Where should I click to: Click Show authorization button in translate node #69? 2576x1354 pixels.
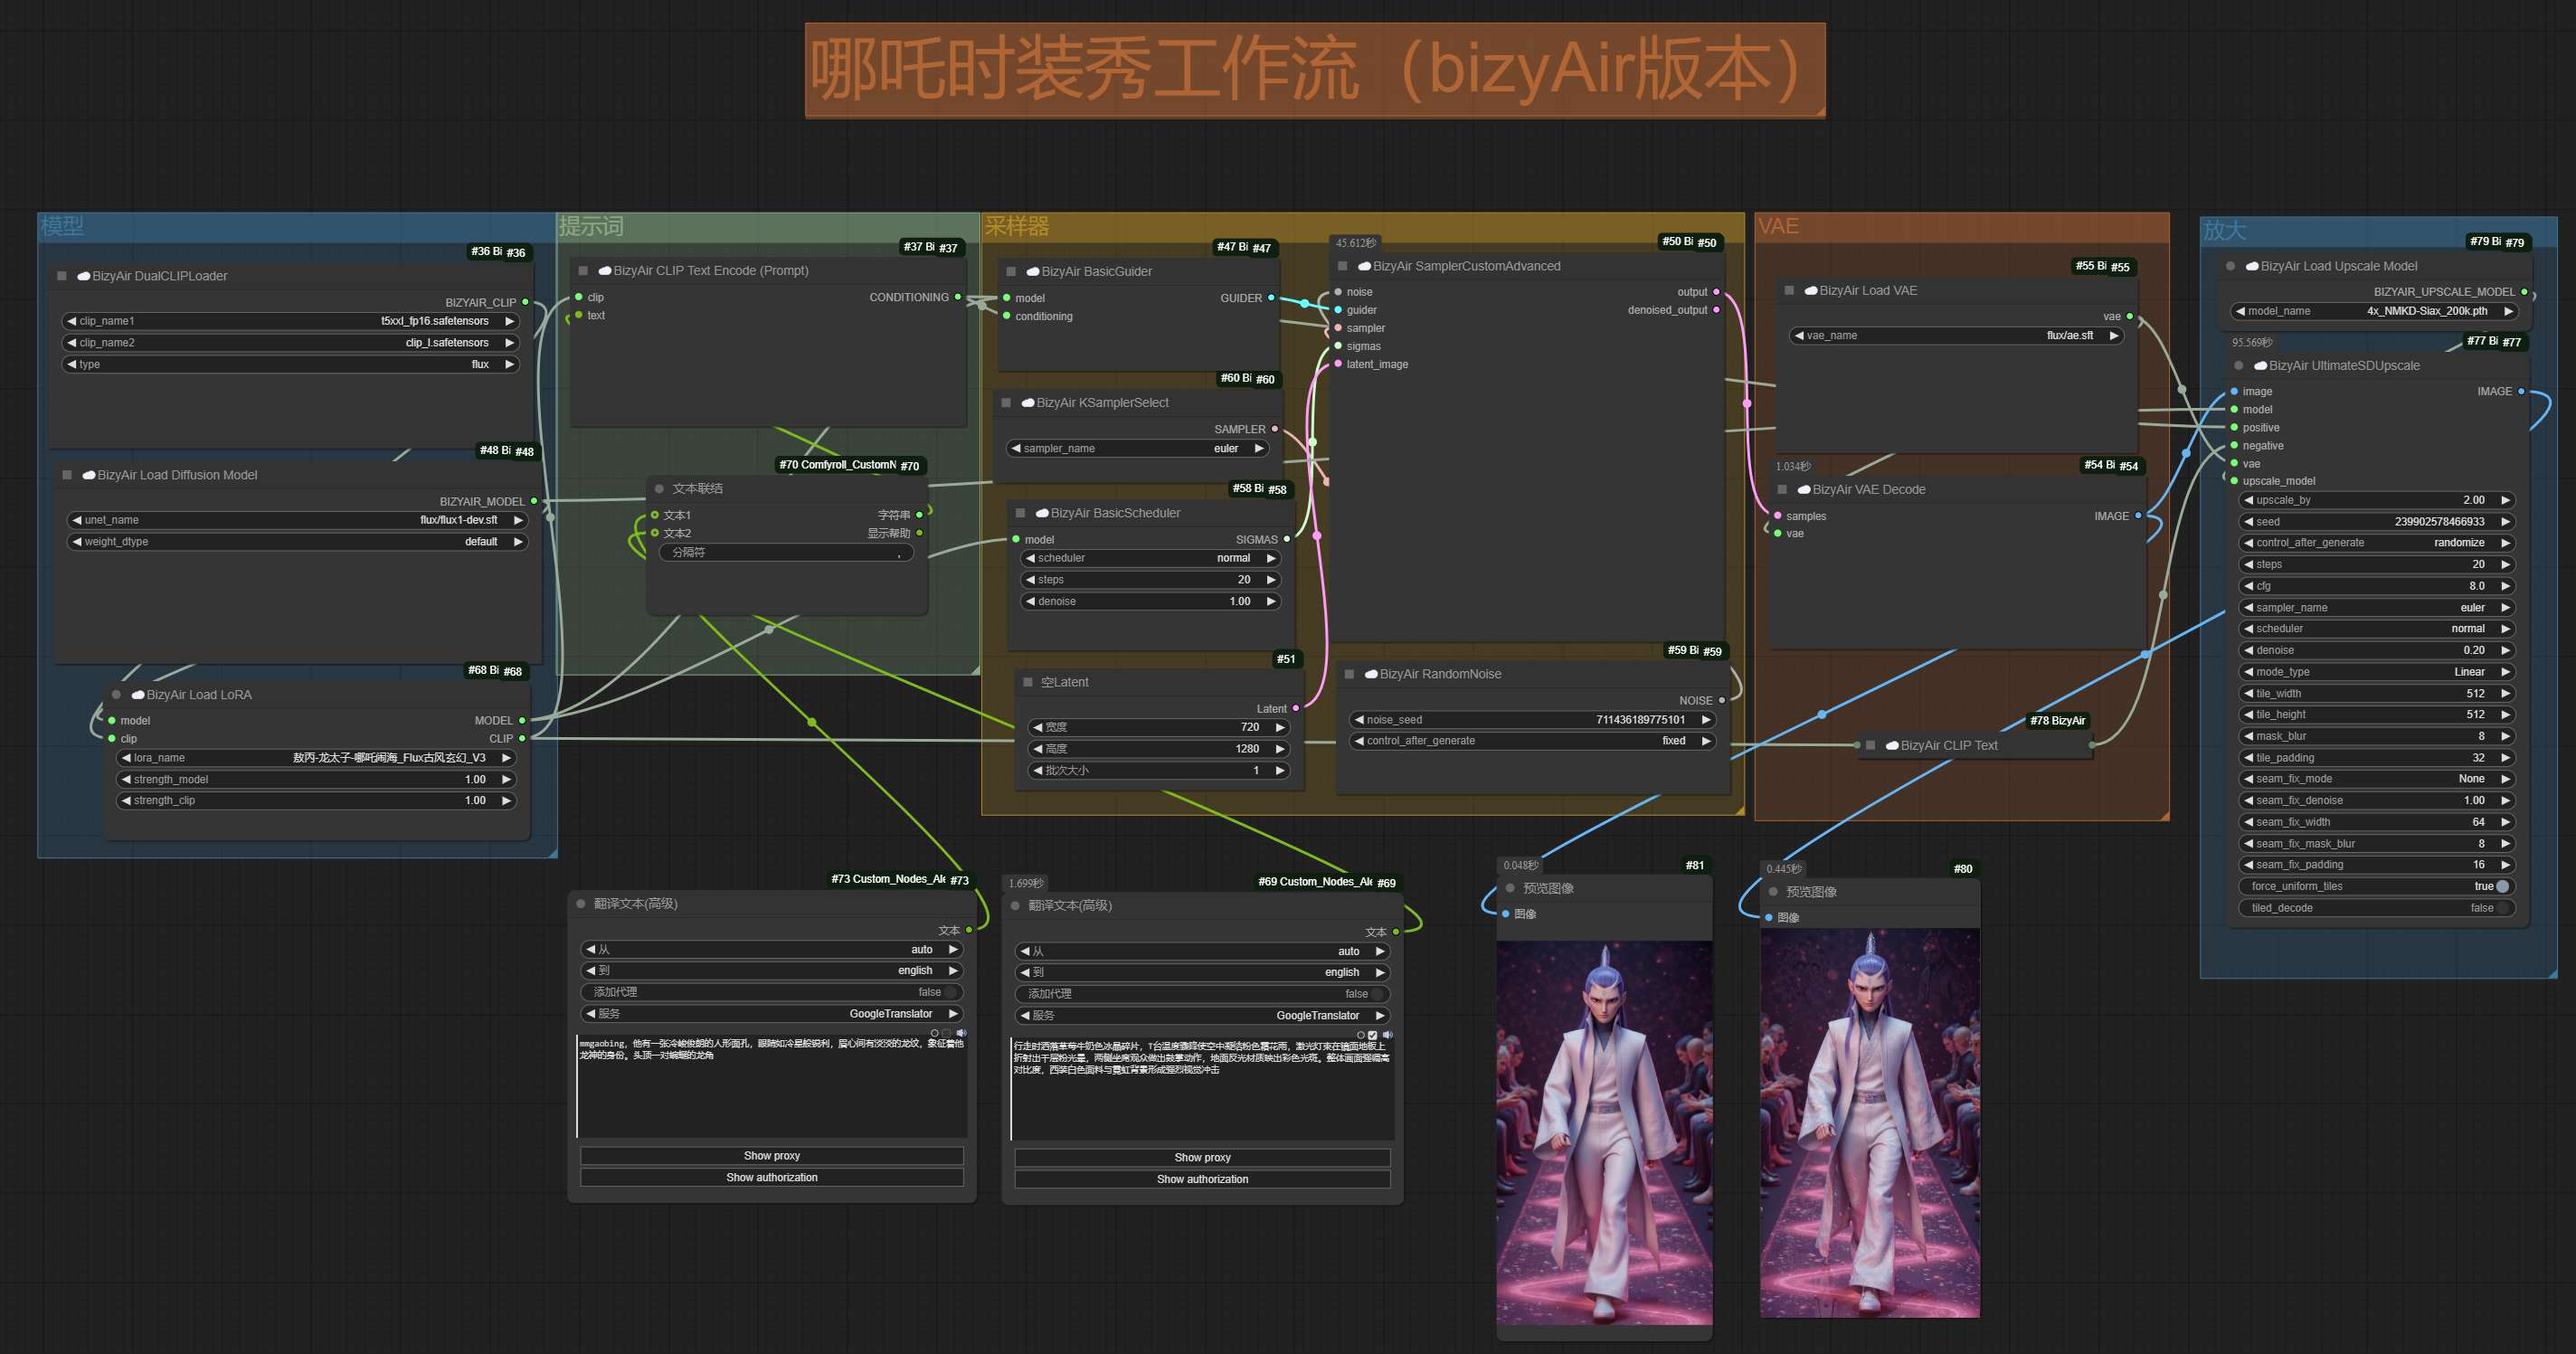1202,1179
